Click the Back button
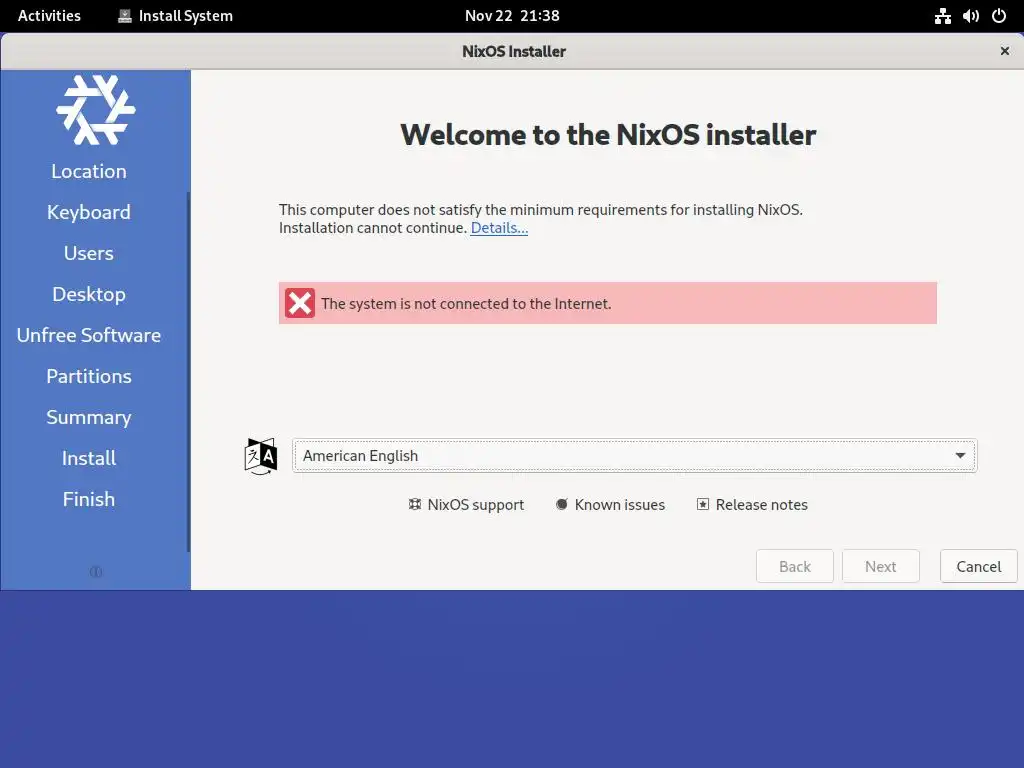 (795, 566)
